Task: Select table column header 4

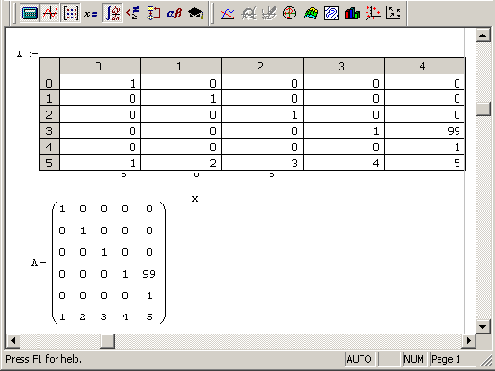Action: click(425, 66)
